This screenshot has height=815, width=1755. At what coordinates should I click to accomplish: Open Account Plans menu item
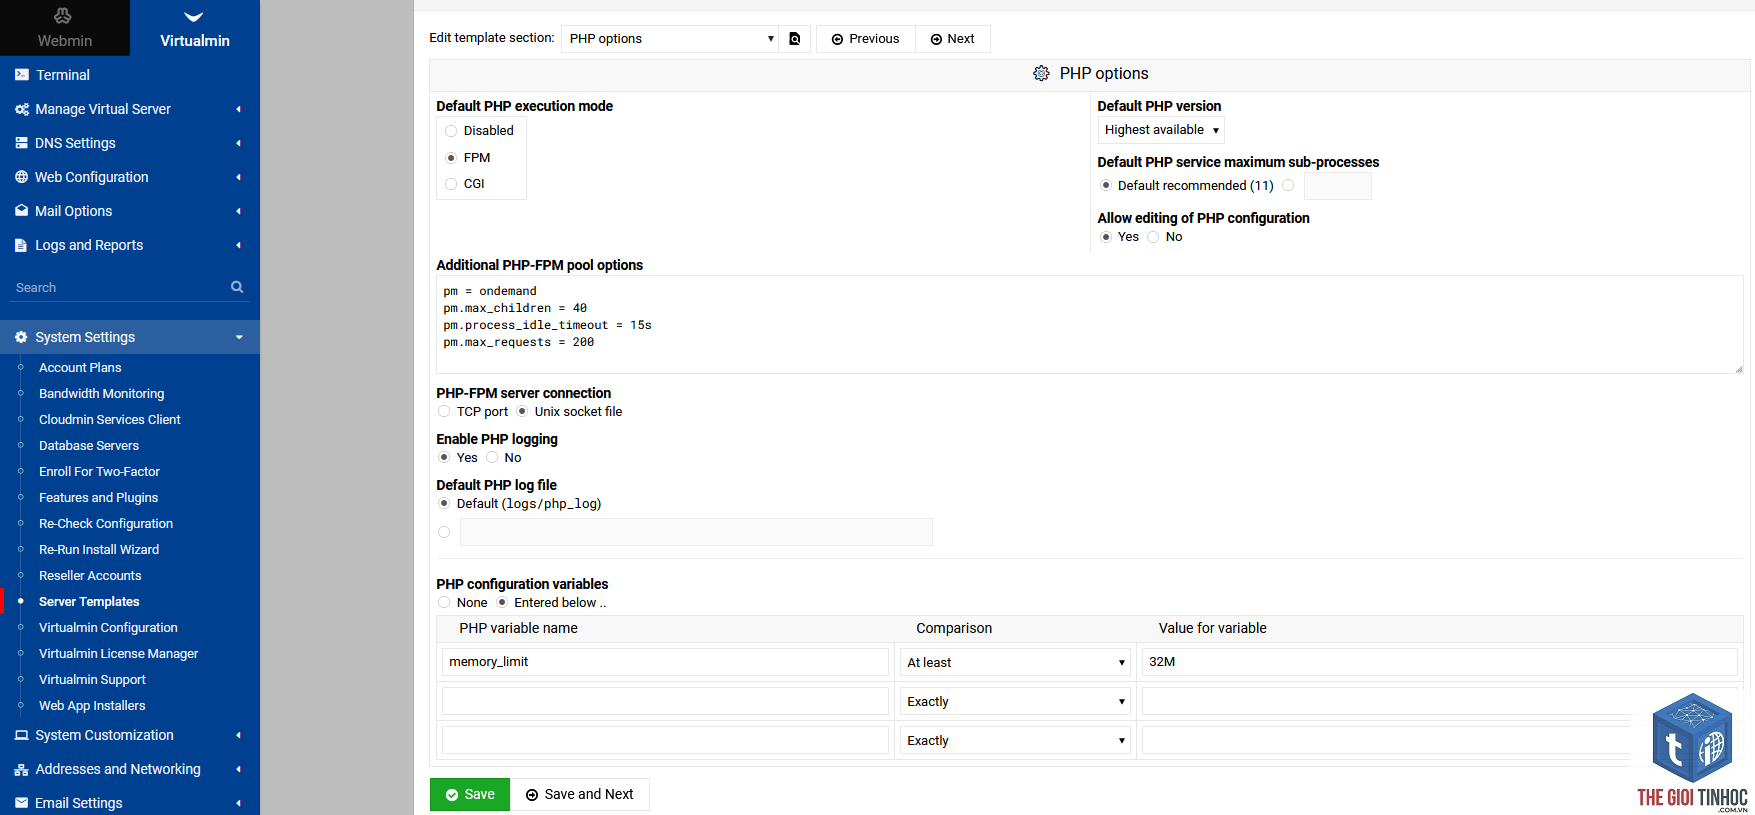(x=80, y=367)
